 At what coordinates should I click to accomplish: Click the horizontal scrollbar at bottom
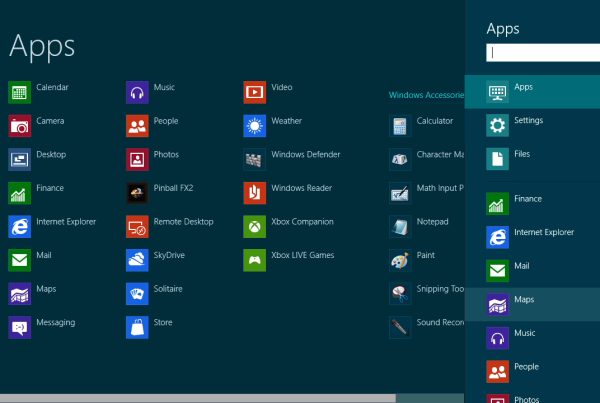tap(200, 398)
